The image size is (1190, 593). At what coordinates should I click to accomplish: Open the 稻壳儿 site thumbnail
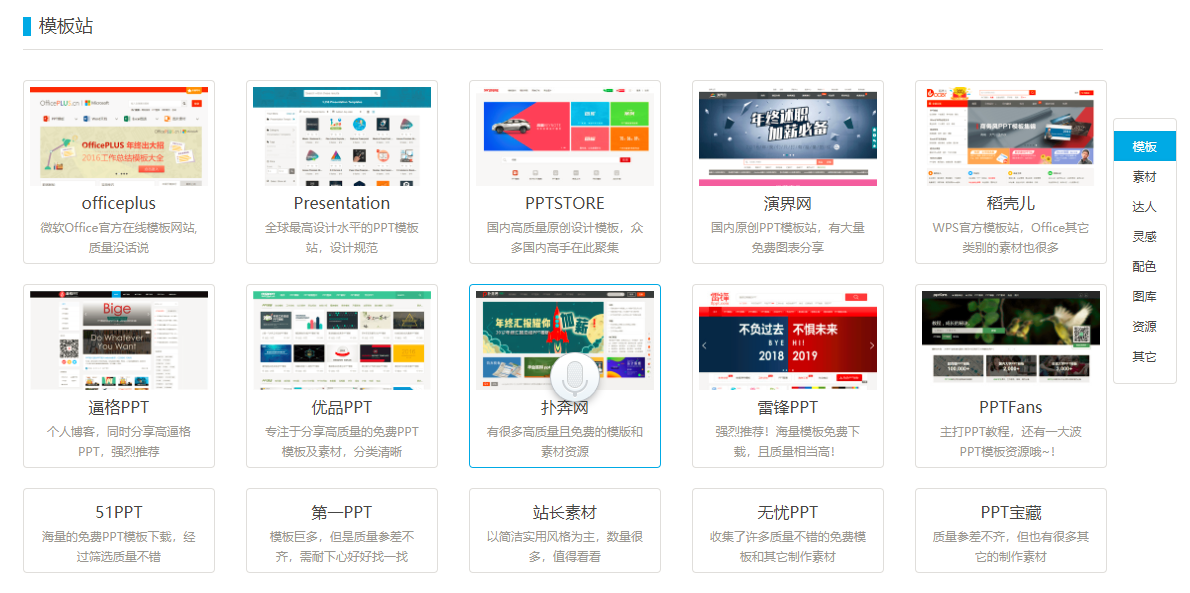point(1011,136)
